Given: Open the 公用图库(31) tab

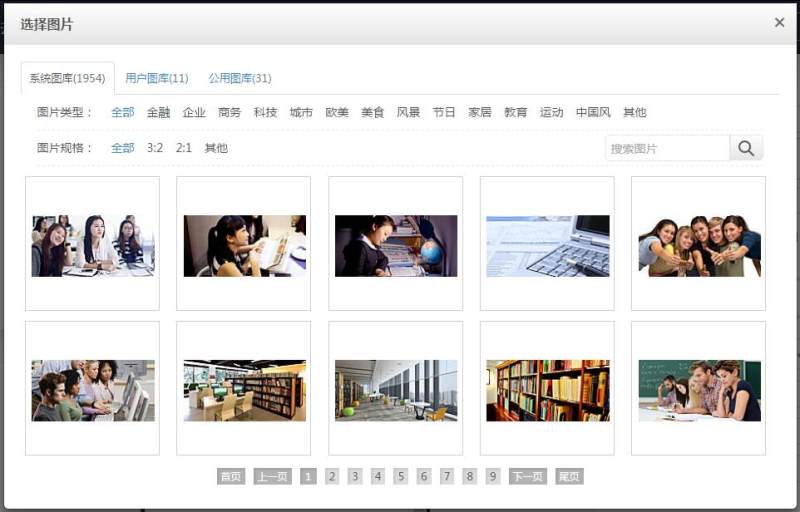Looking at the screenshot, I should 239,78.
